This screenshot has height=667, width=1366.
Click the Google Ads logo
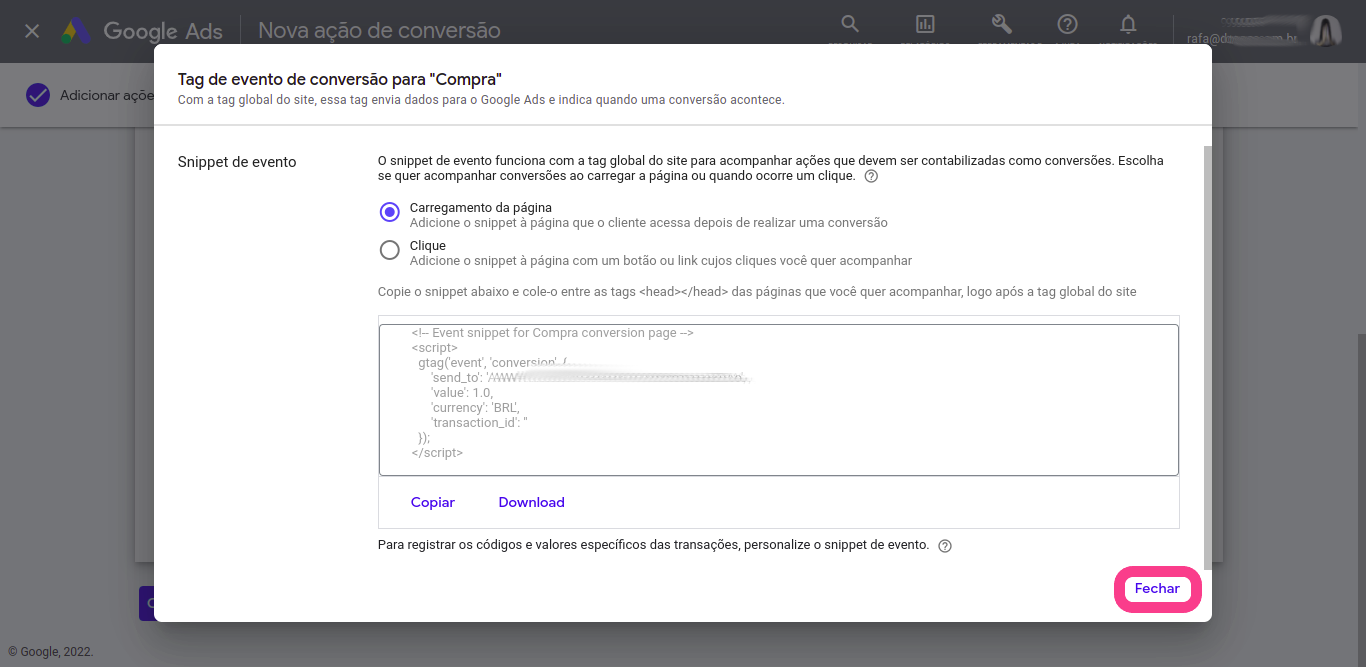tap(141, 31)
